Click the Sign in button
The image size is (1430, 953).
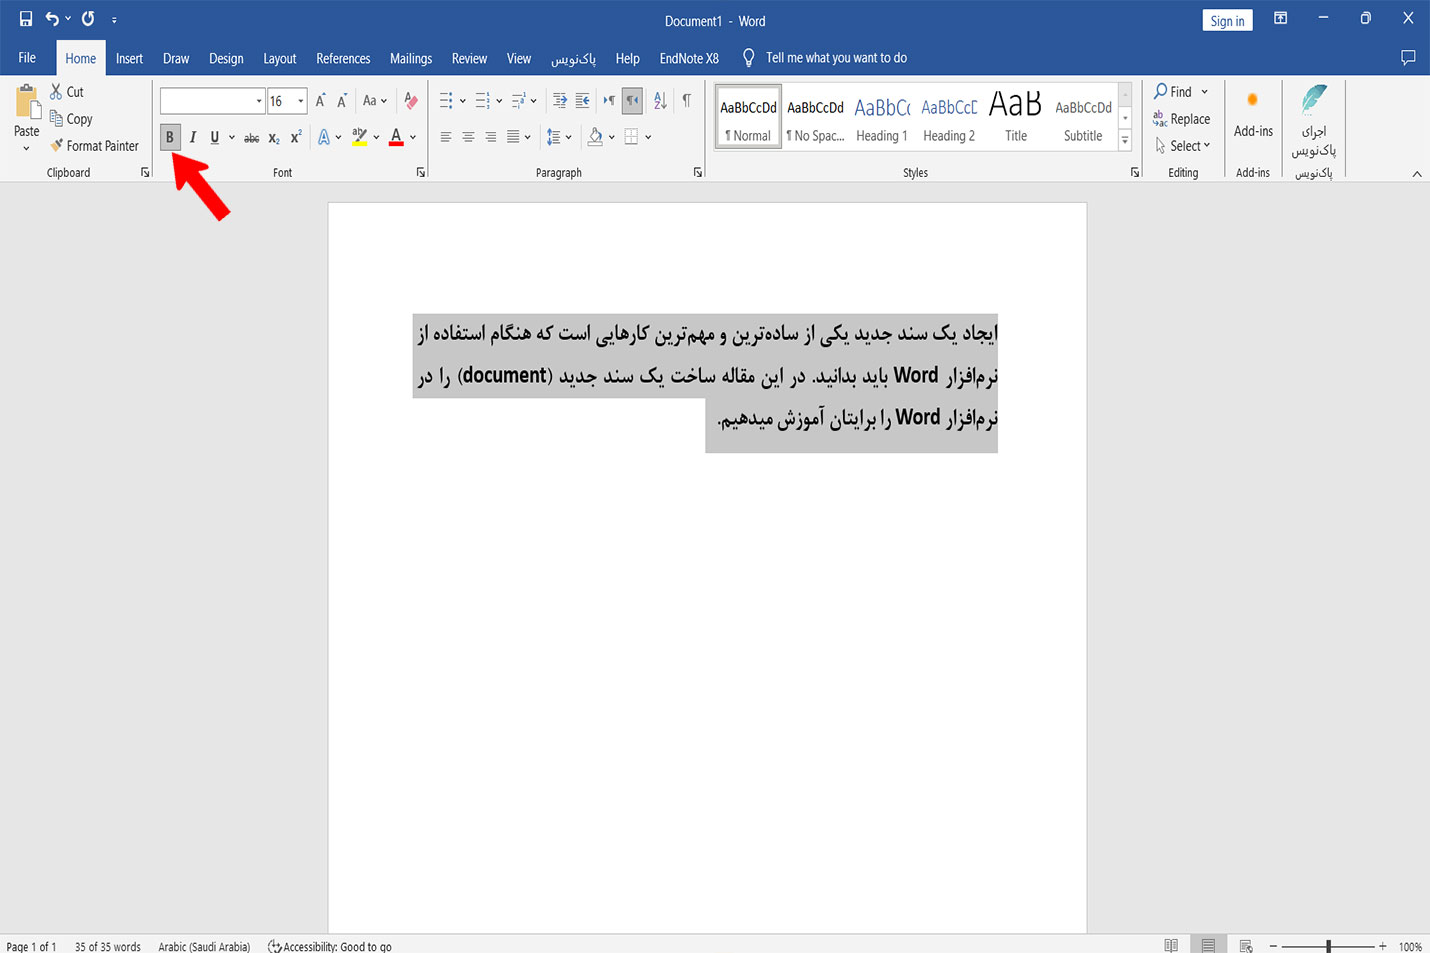pos(1227,21)
